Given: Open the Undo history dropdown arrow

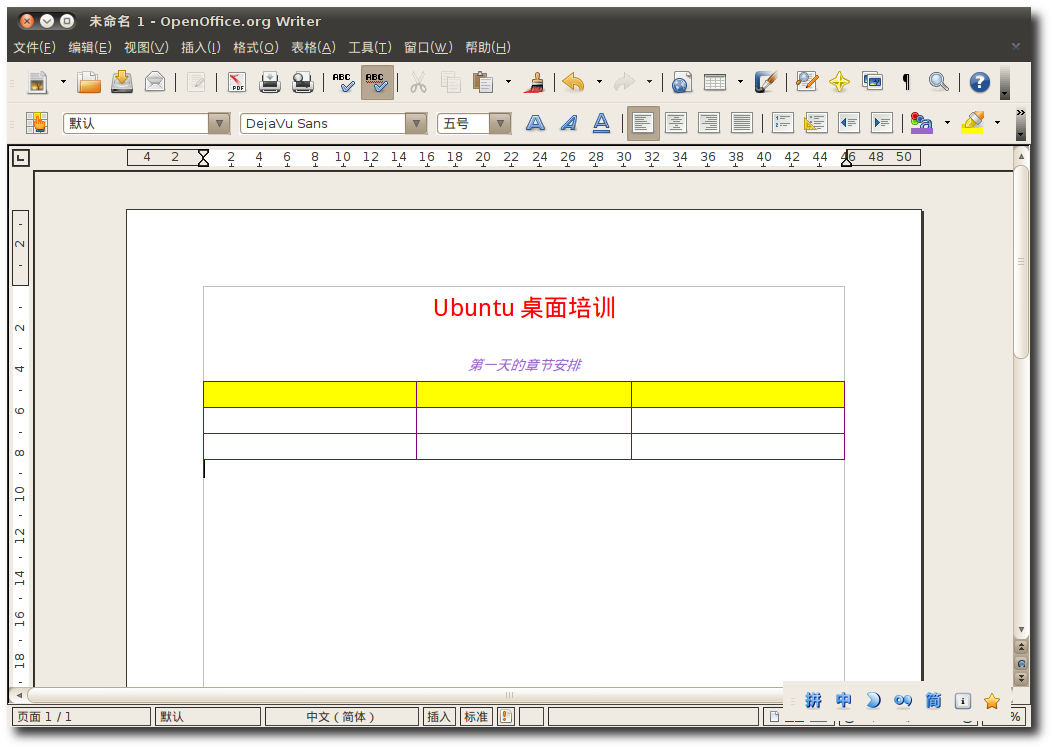Looking at the screenshot, I should tap(599, 83).
